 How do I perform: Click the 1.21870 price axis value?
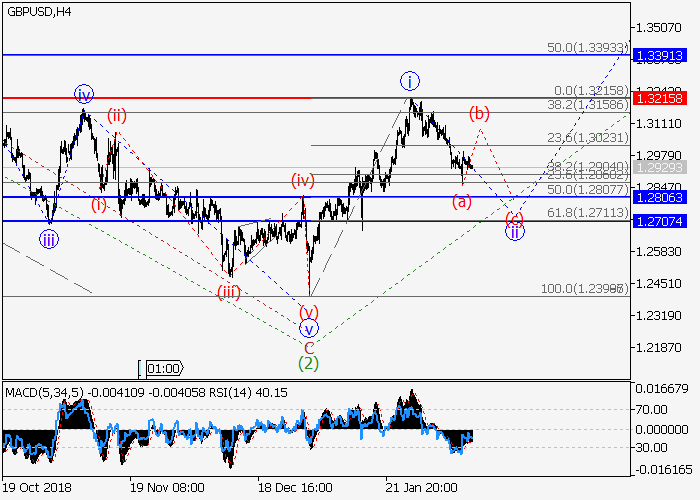(x=658, y=347)
